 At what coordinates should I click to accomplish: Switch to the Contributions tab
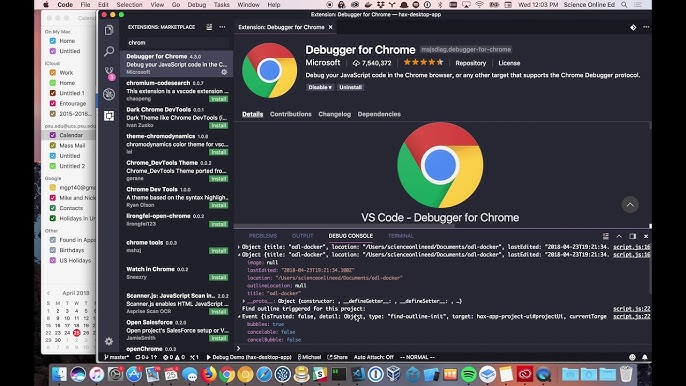tap(290, 114)
